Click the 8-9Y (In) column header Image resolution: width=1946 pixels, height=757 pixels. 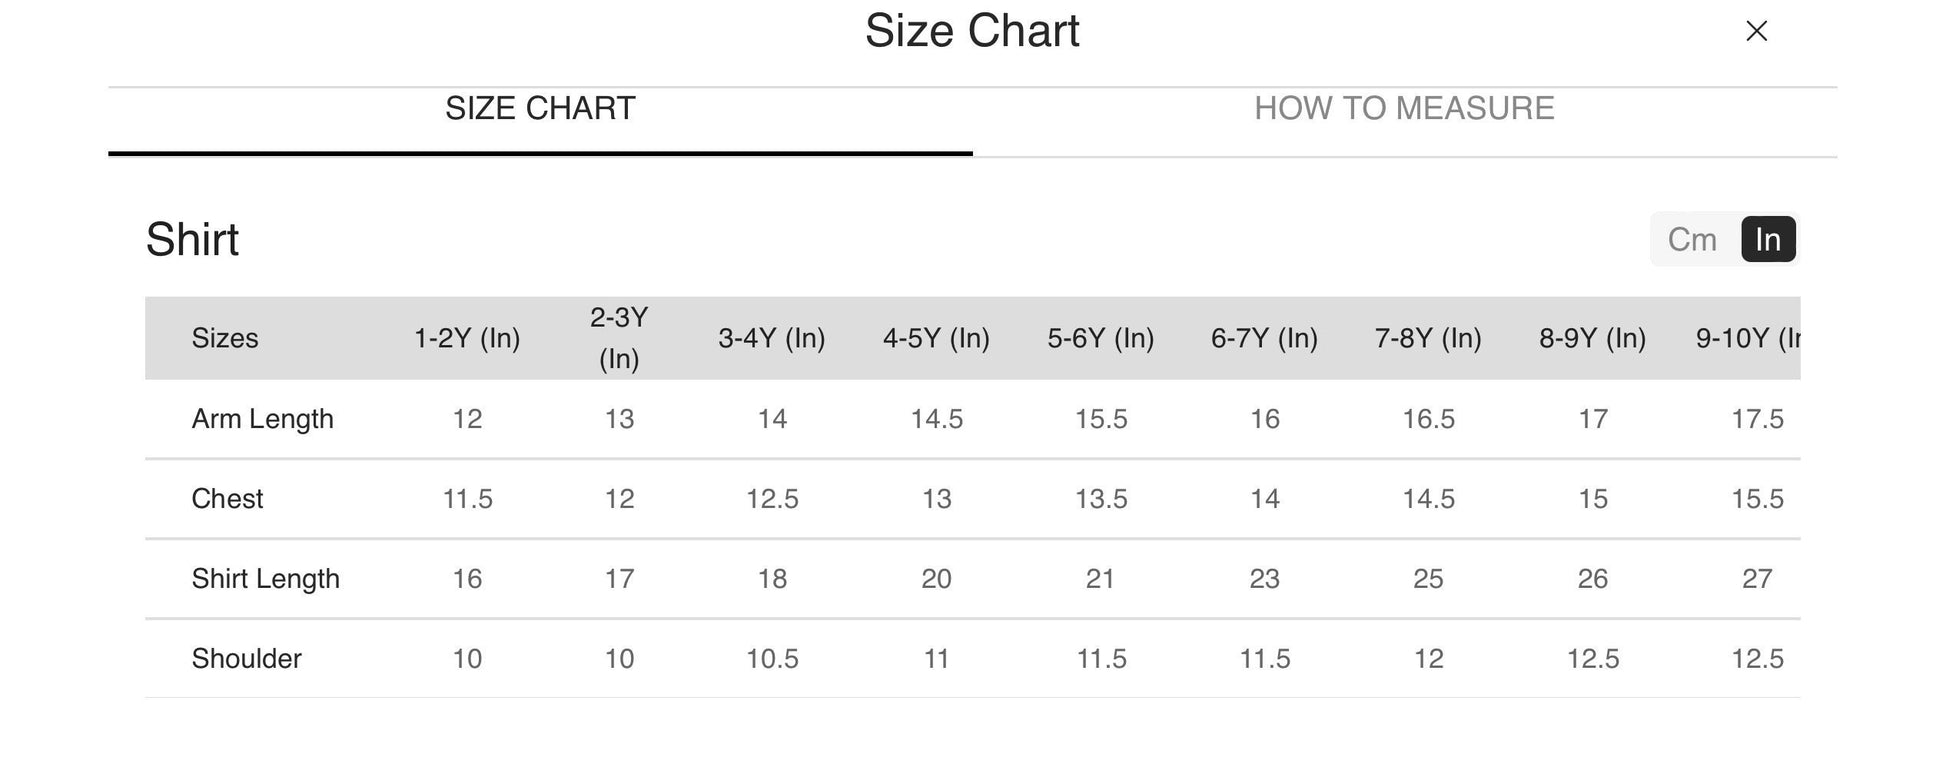coord(1592,338)
